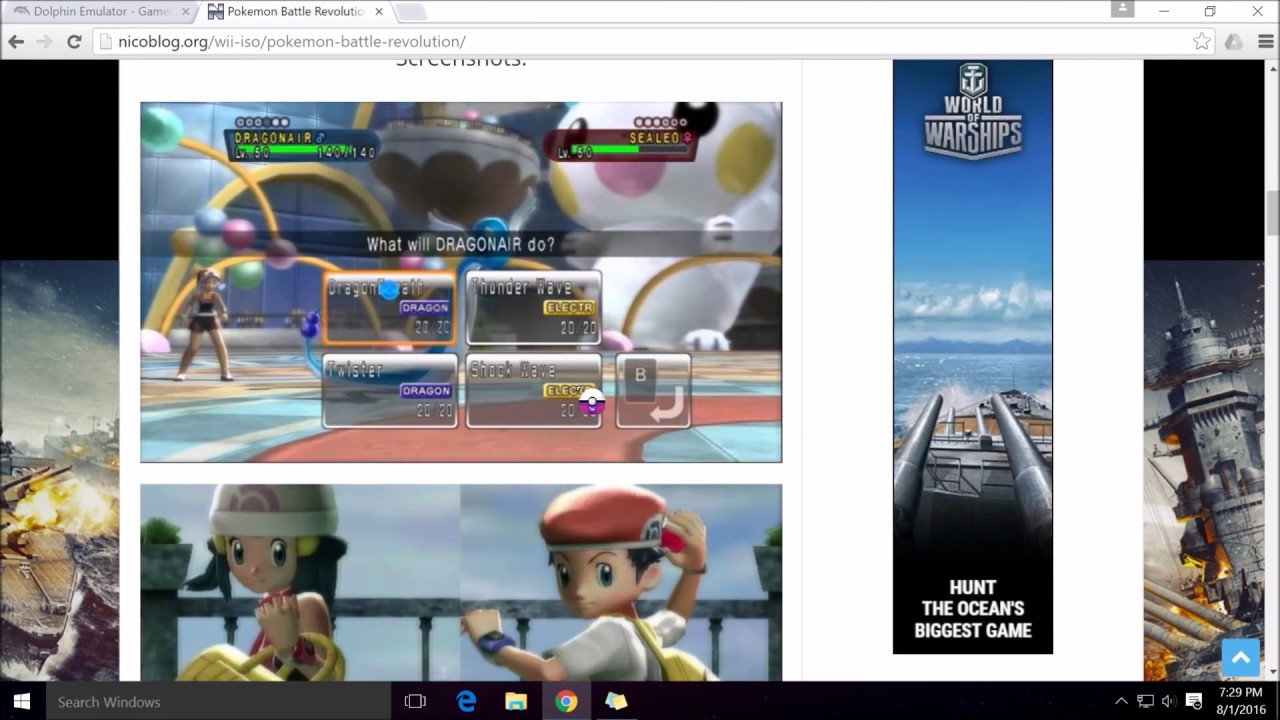Open the trainers screenshot image below
Screen dimensions: 1280x720
tap(461, 583)
